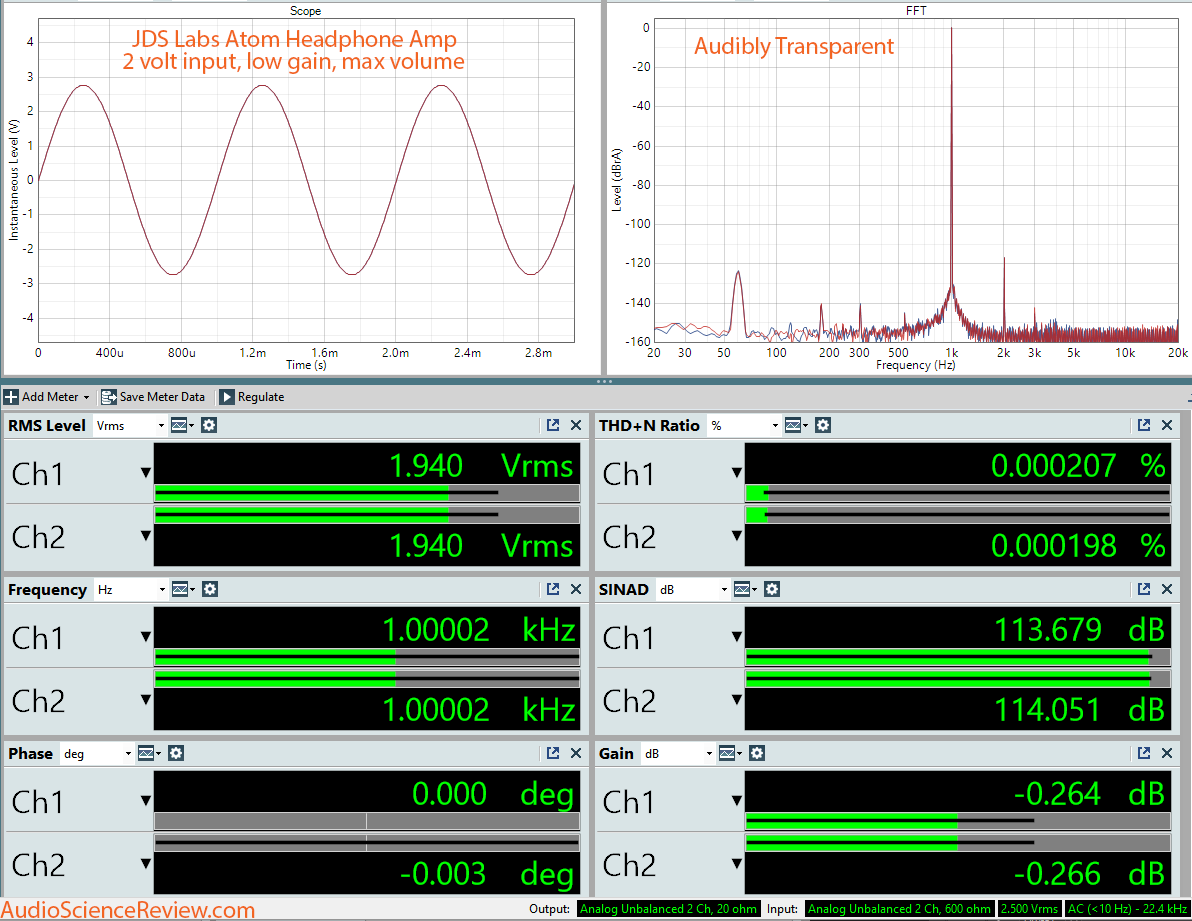The height and width of the screenshot is (921, 1192).
Task: Expand Ch2 arrow in THD+N Ratio meter
Action: pos(736,536)
